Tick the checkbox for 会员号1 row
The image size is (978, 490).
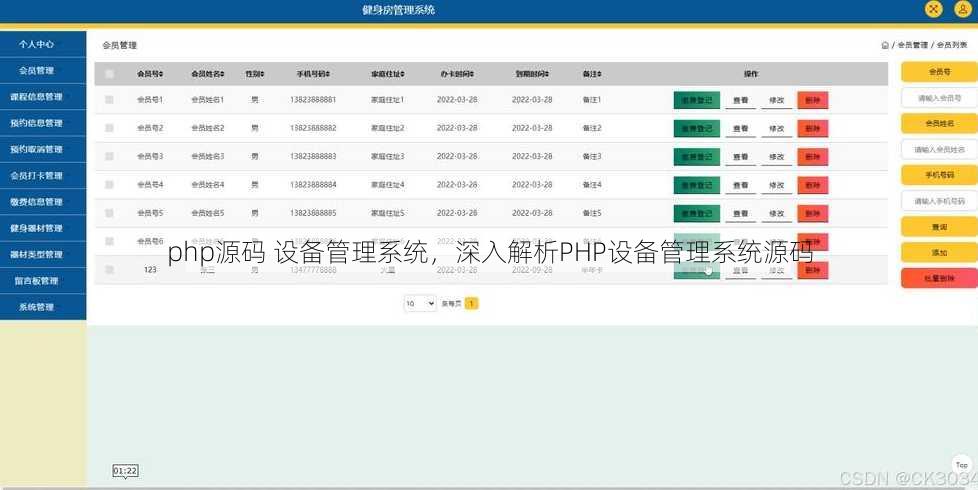[110, 100]
